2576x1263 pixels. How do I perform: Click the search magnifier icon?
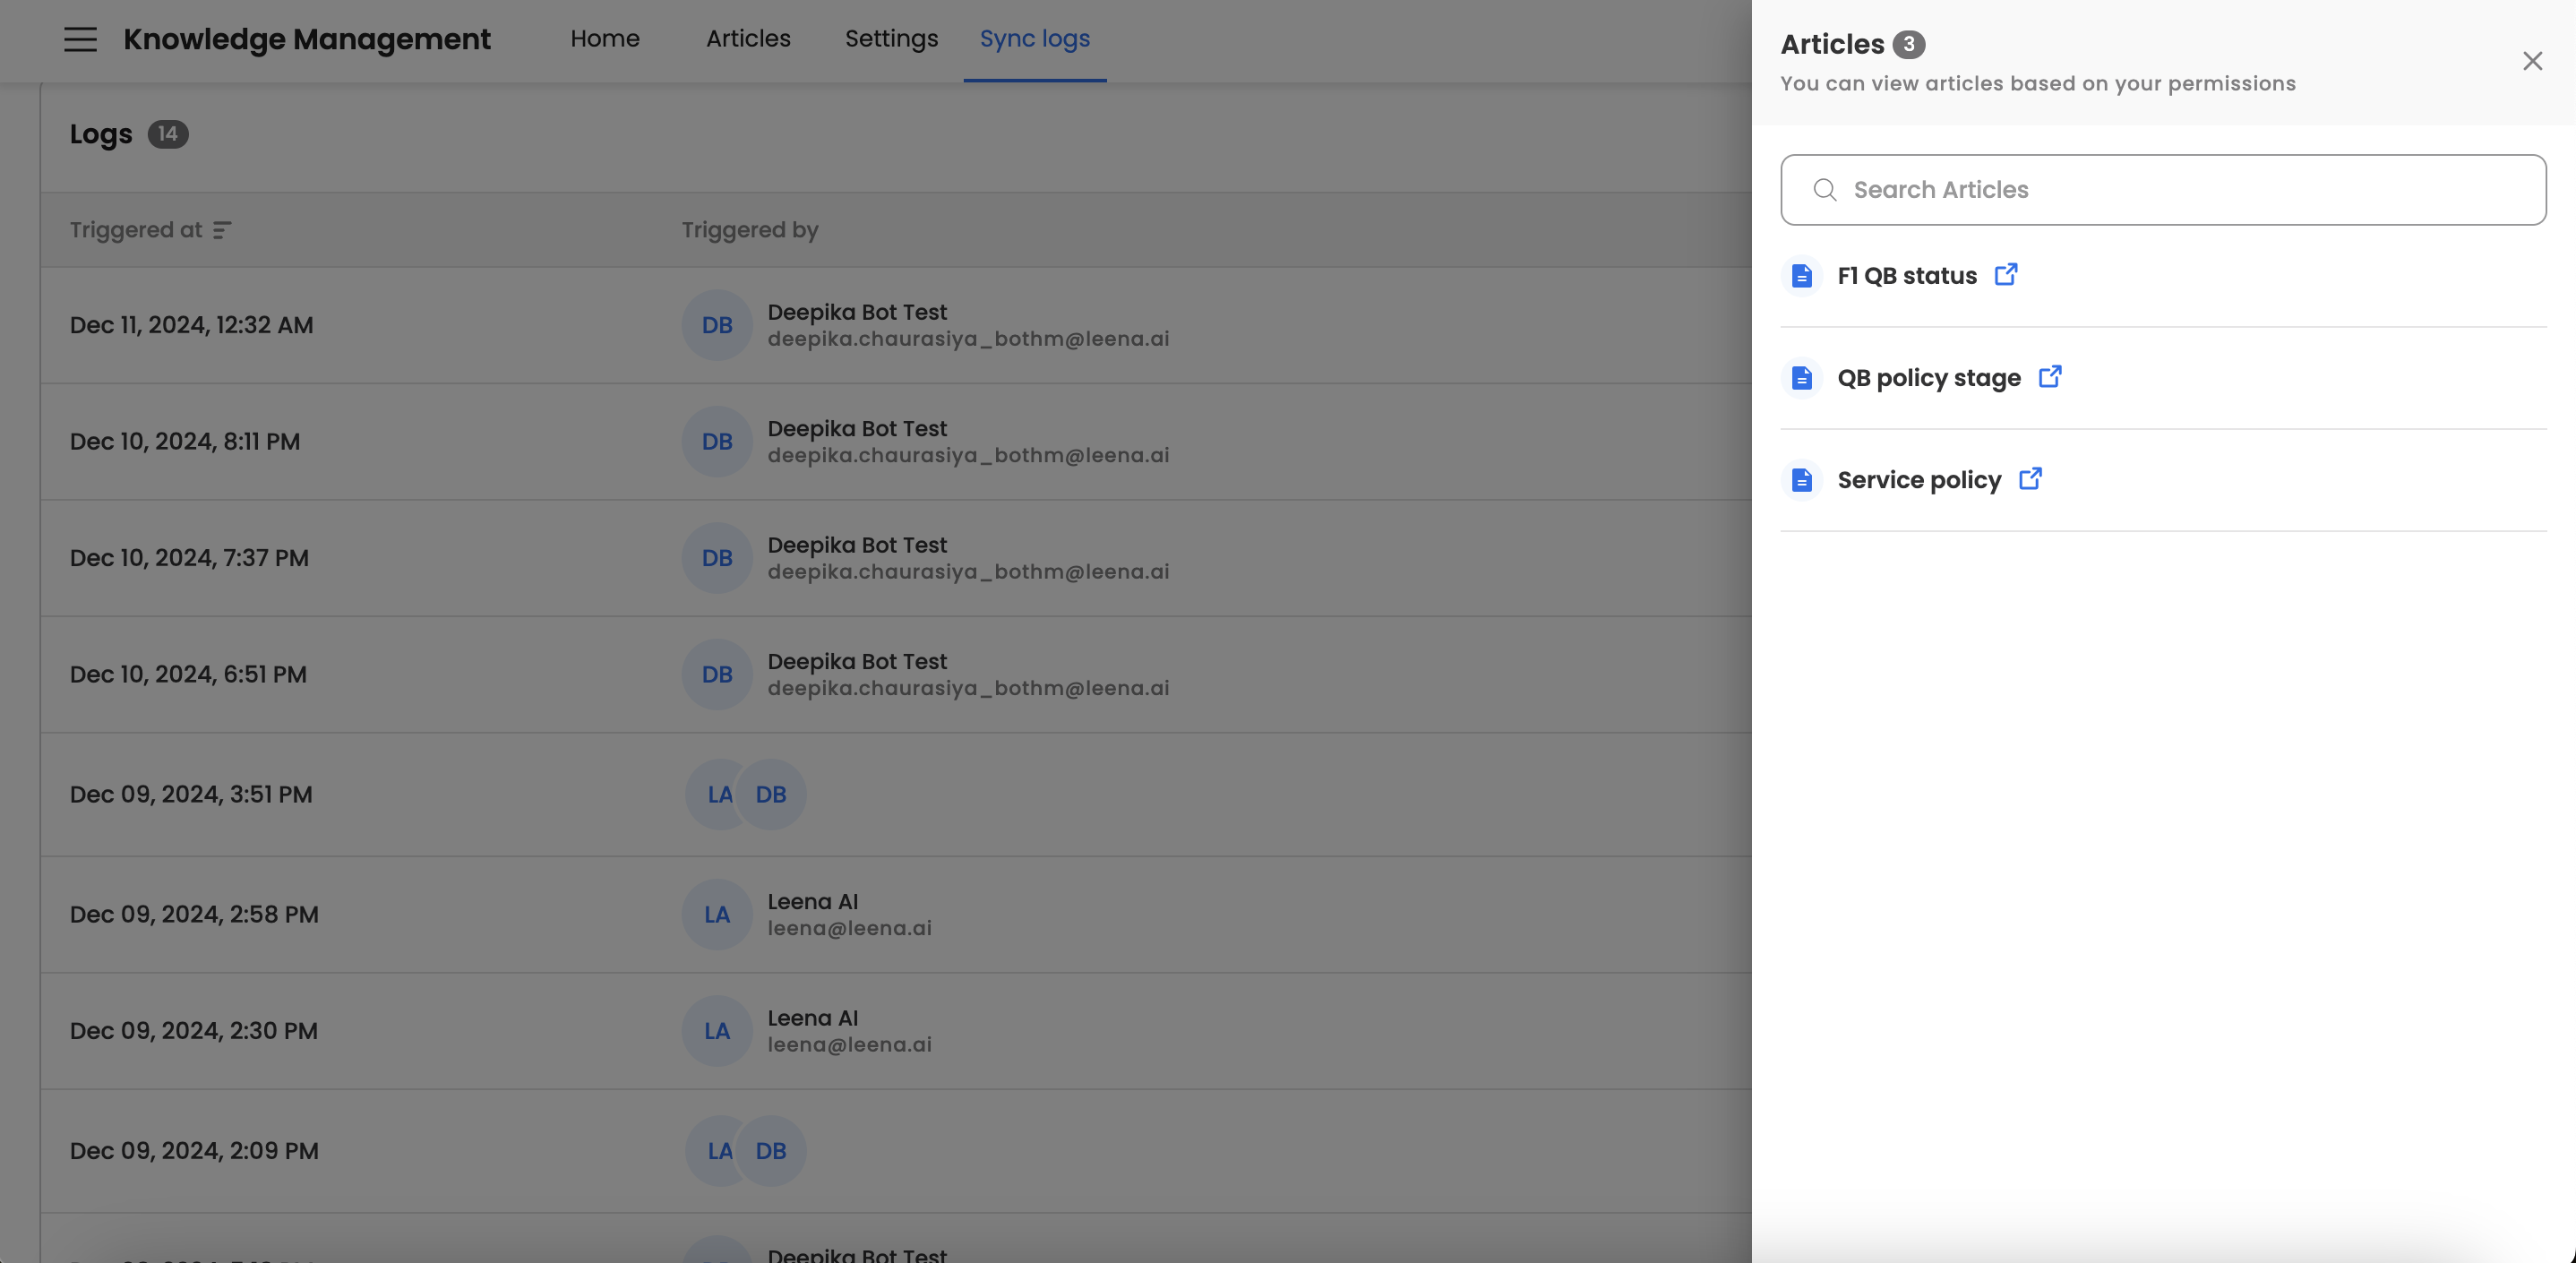(x=1824, y=190)
